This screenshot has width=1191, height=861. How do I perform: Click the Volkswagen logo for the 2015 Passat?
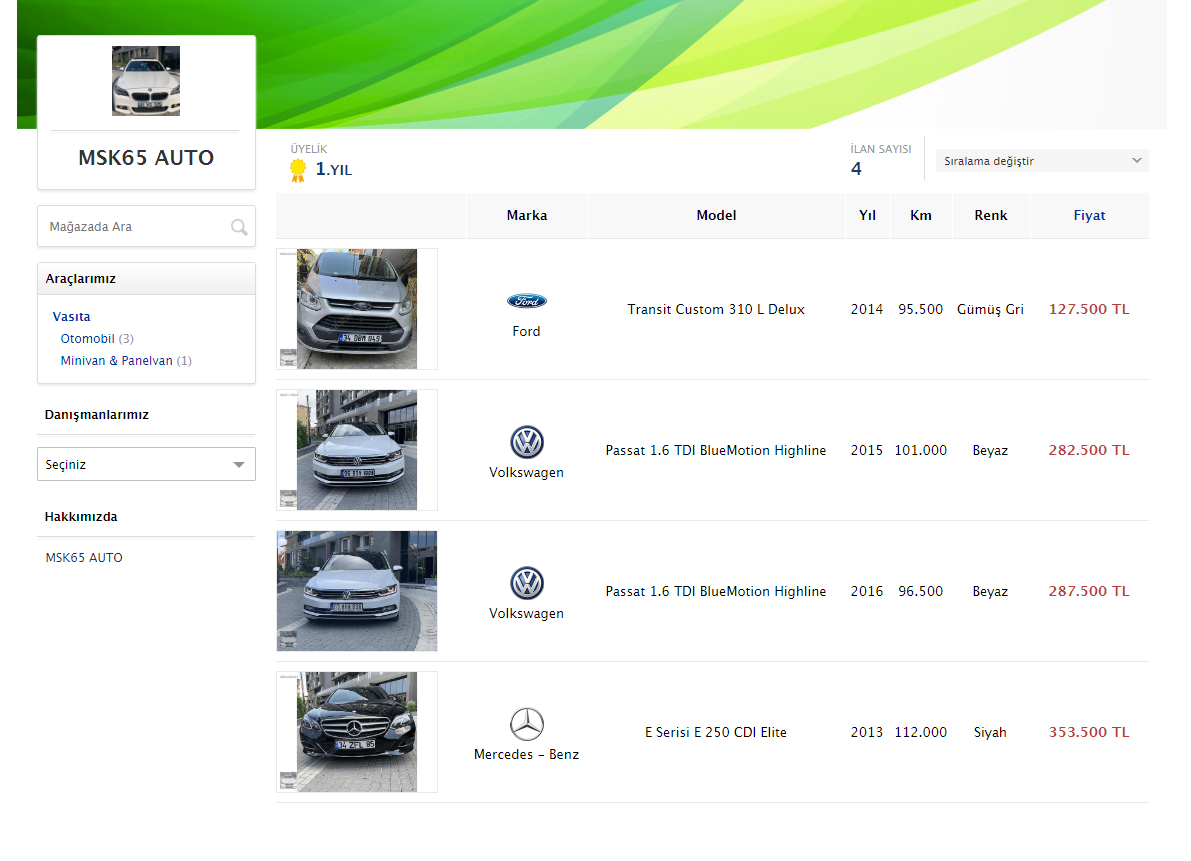(x=526, y=442)
